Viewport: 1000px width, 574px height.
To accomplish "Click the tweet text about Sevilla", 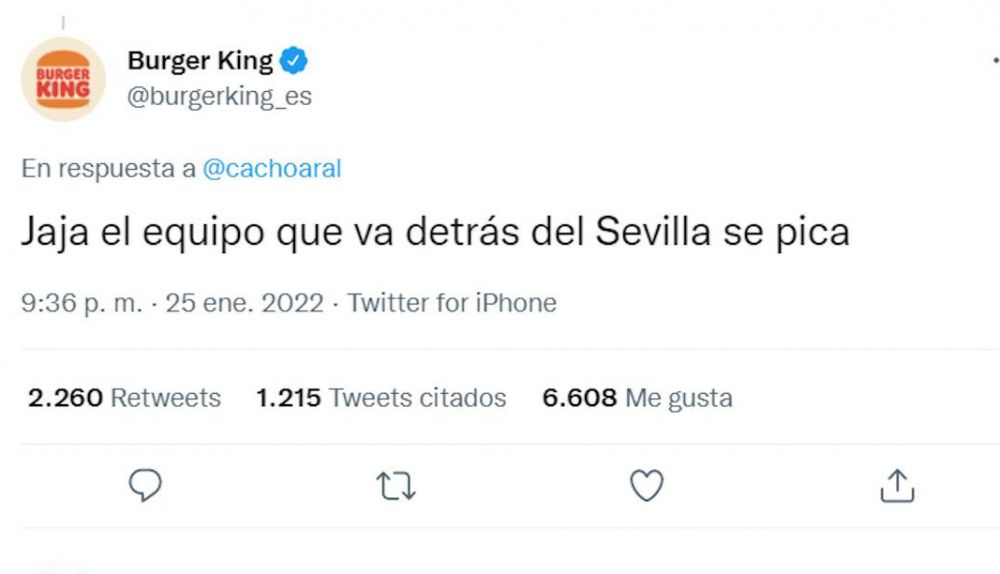I will tap(435, 233).
